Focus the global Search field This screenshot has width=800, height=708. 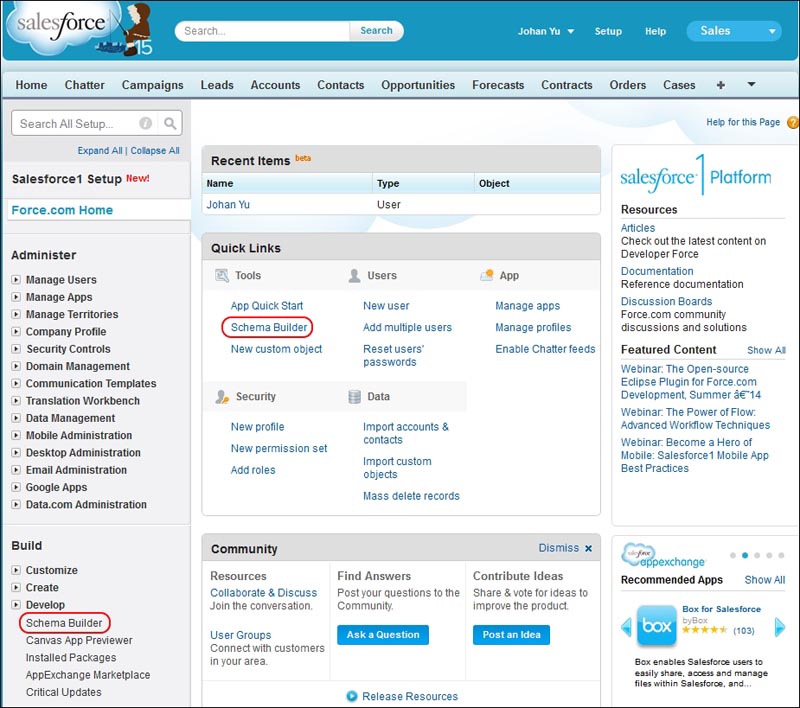coord(262,31)
